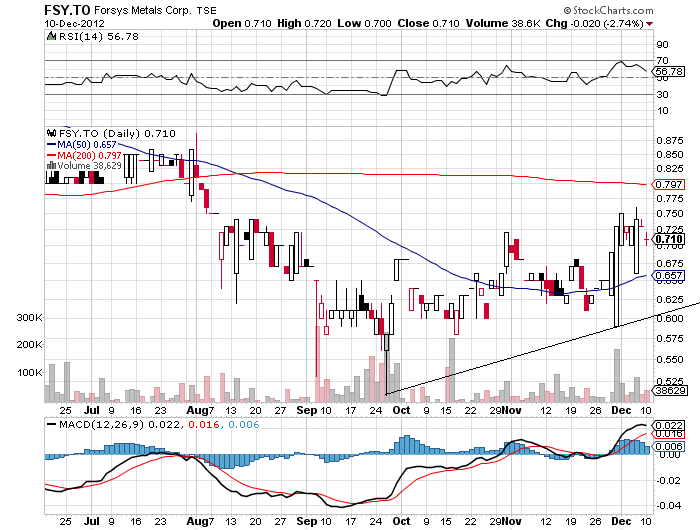Viewport: 700px width, 530px height.
Task: Click the RSI 56.78 value tag on right axis
Action: [668, 71]
